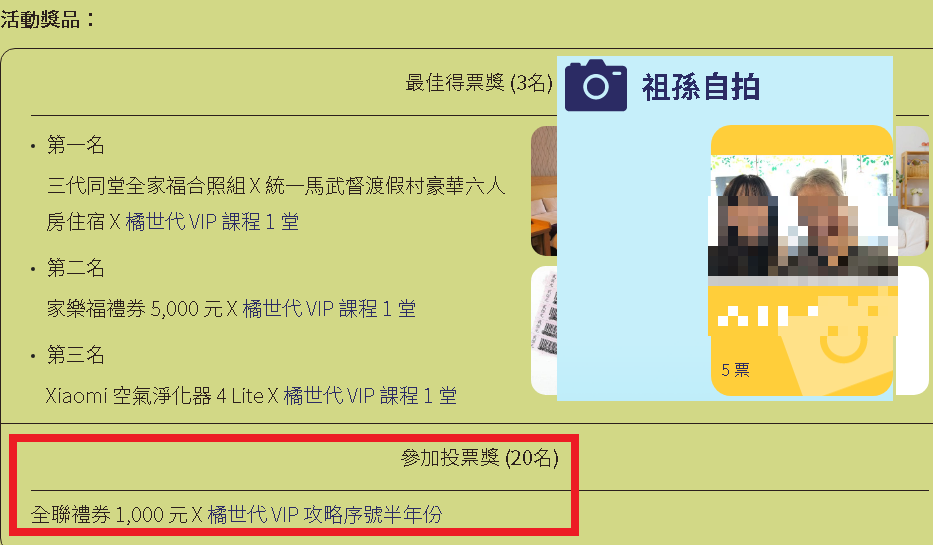The image size is (933, 545).
Task: Open 橘世代 VIP 課程 link under 第一名
Action: [212, 222]
